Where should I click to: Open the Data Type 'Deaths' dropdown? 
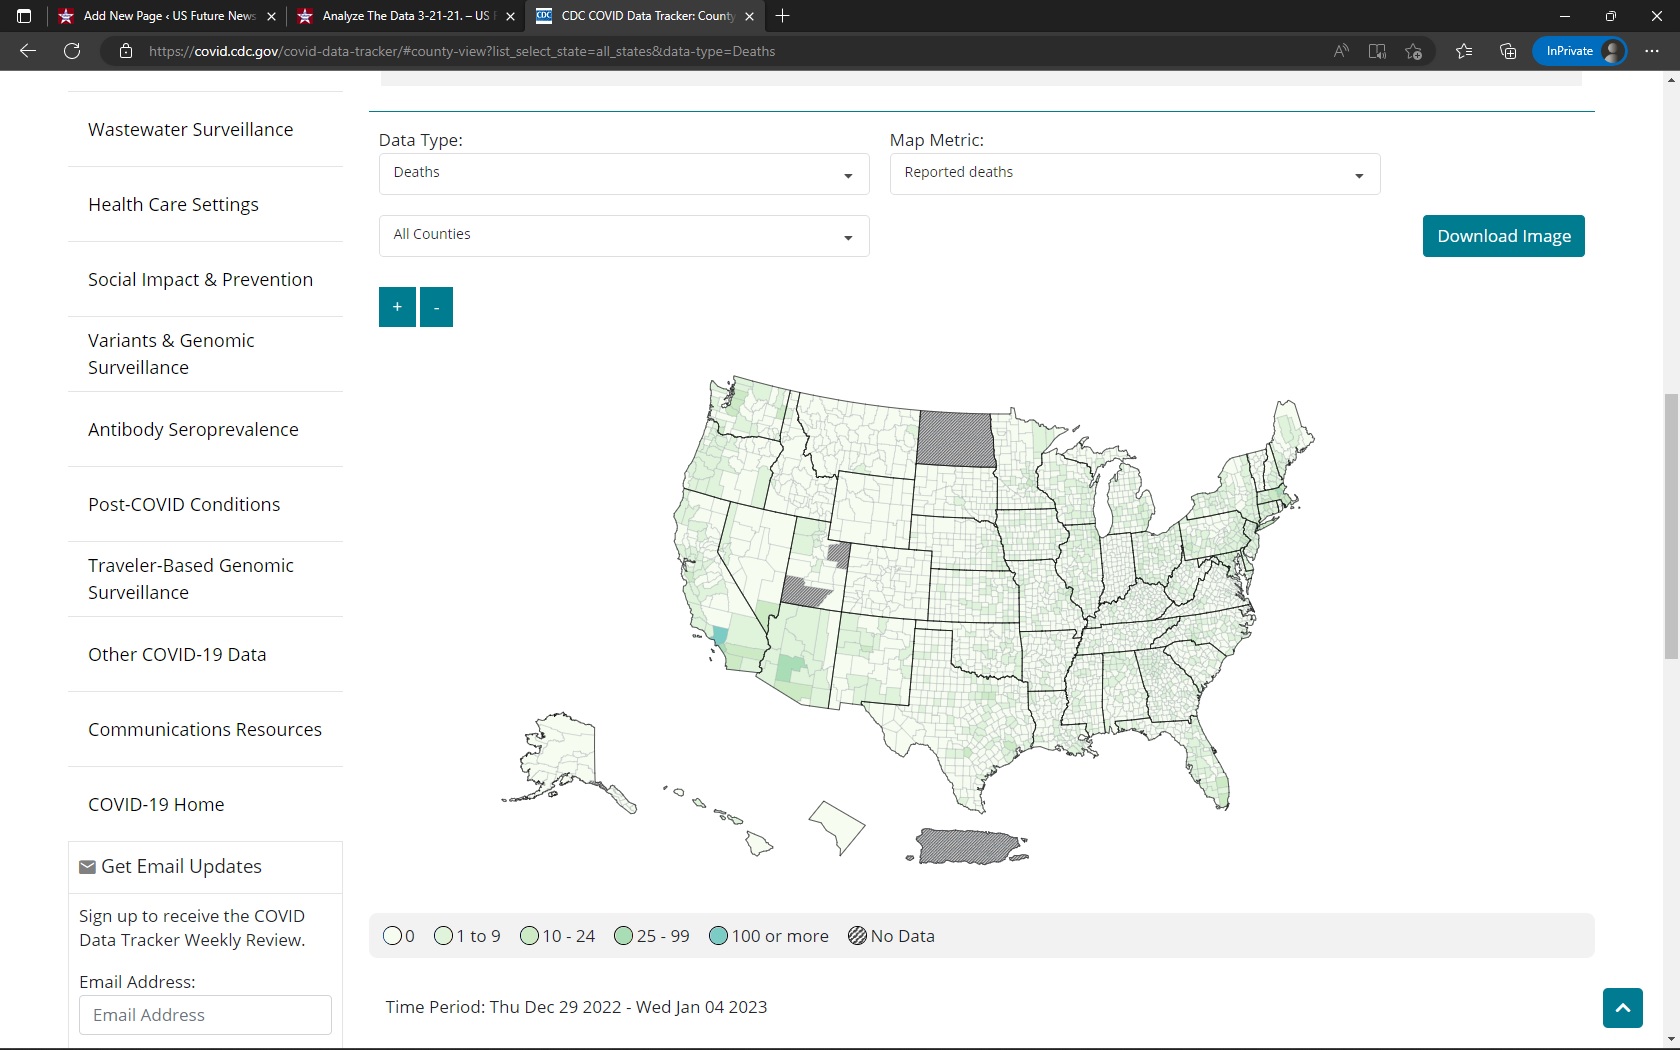coord(624,174)
